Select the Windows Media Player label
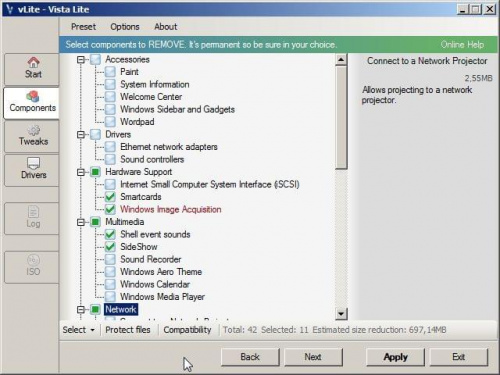The image size is (500, 375). click(162, 297)
